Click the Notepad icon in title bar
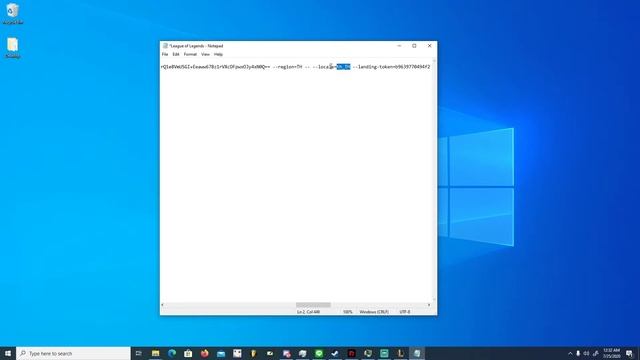 coord(165,46)
